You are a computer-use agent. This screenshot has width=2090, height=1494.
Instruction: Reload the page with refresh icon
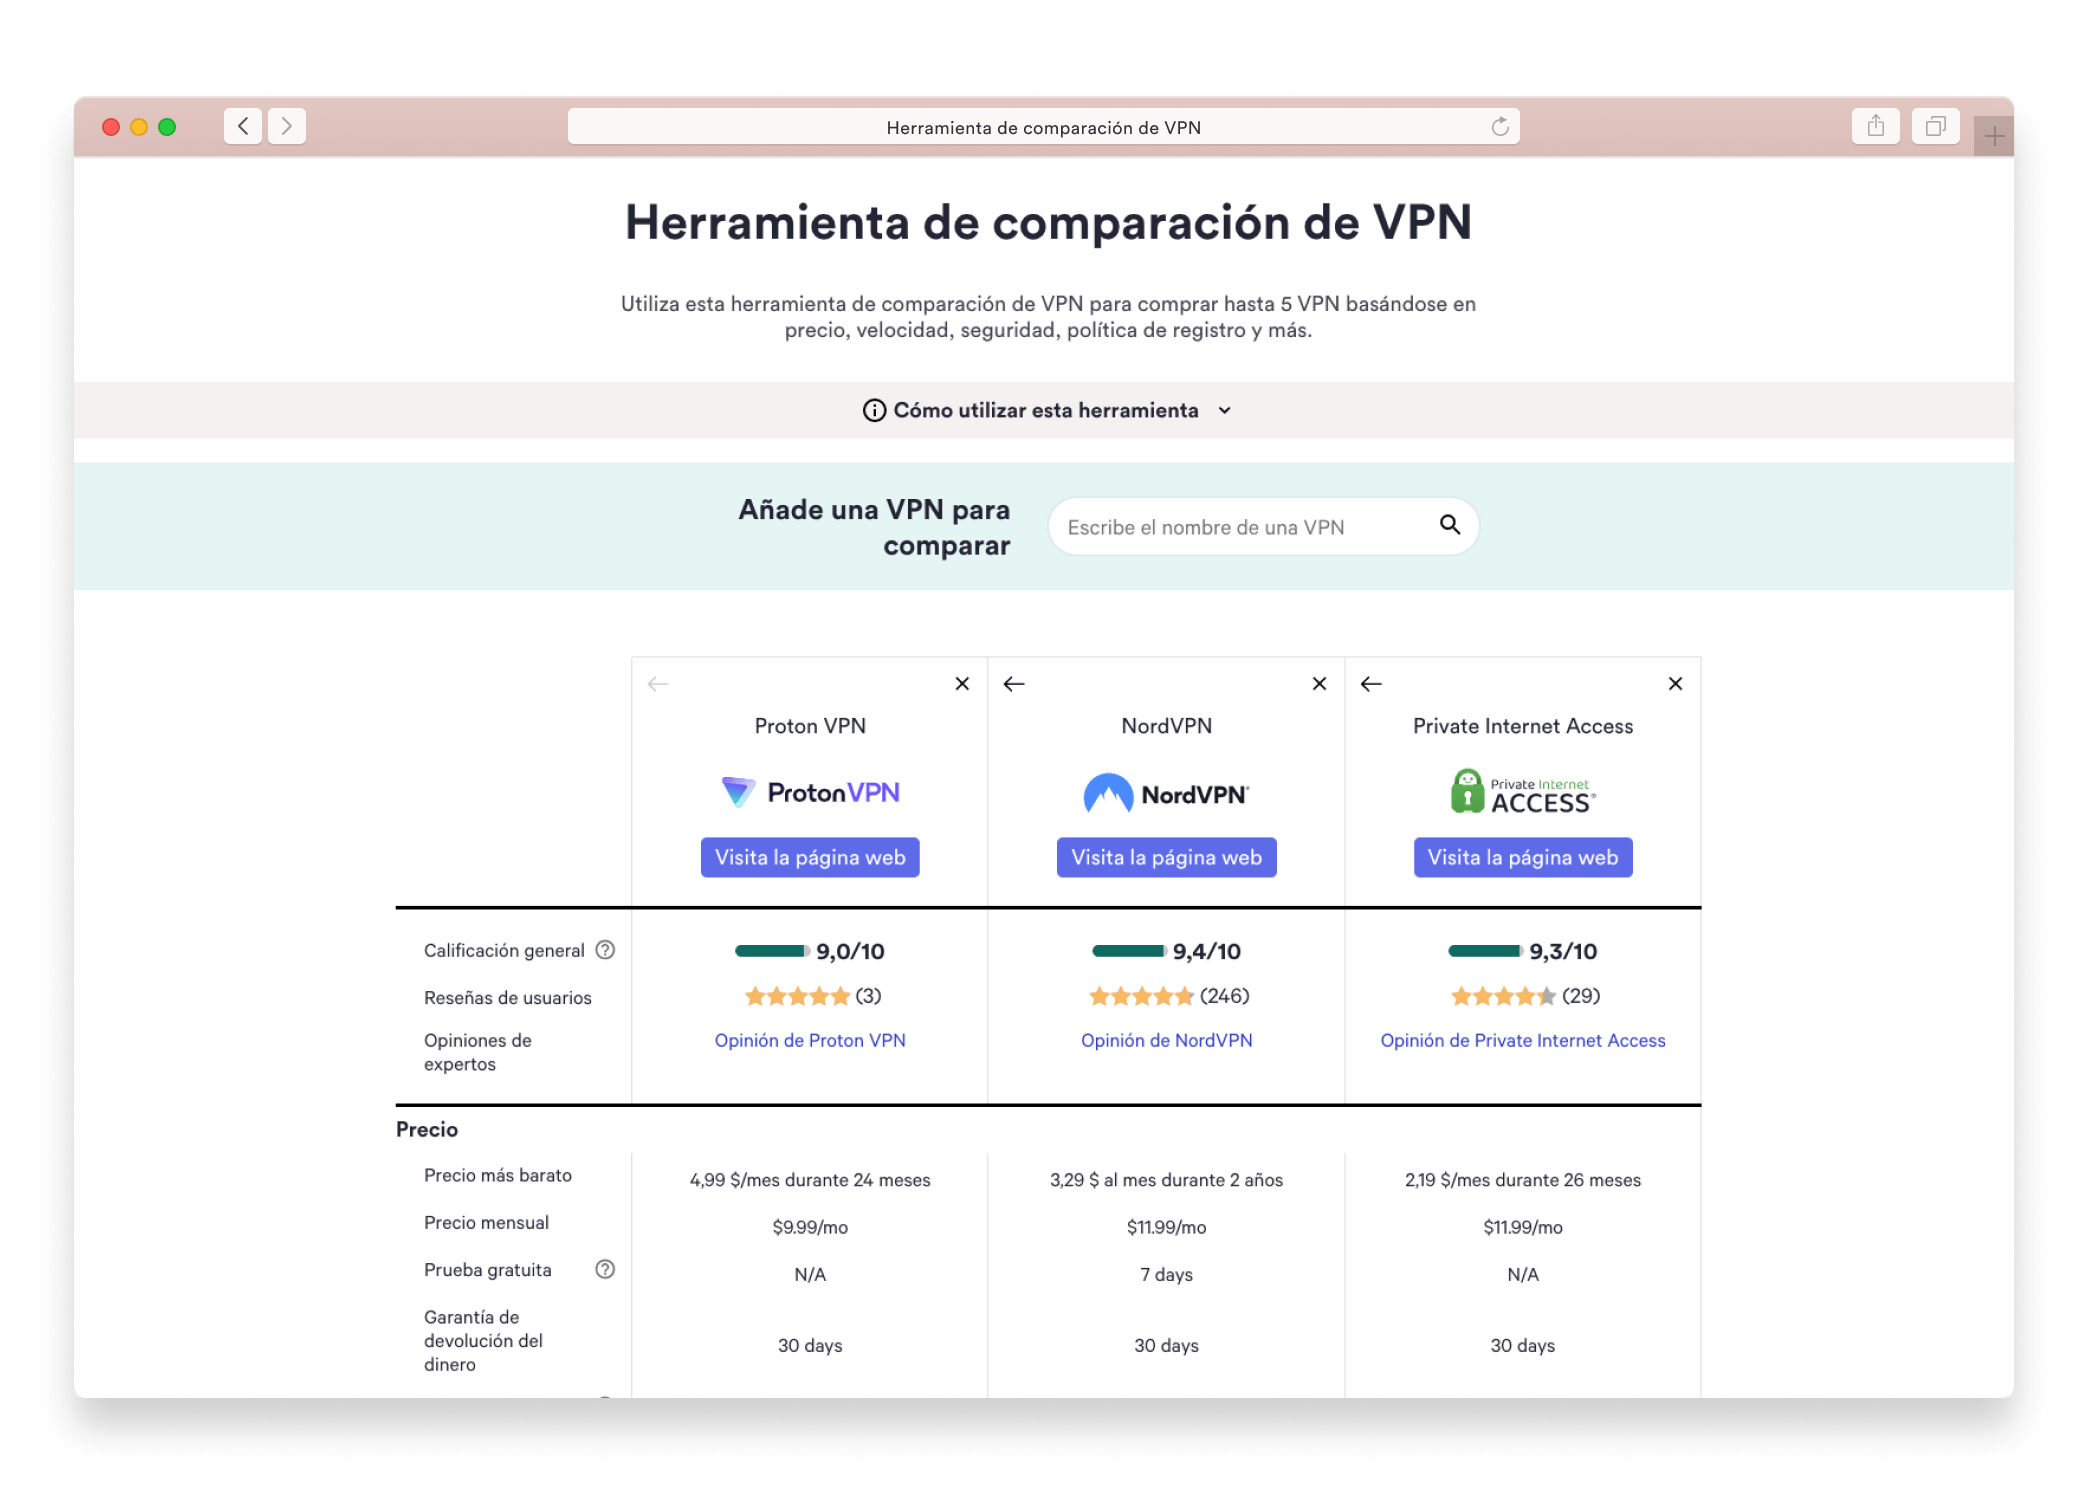[1499, 127]
